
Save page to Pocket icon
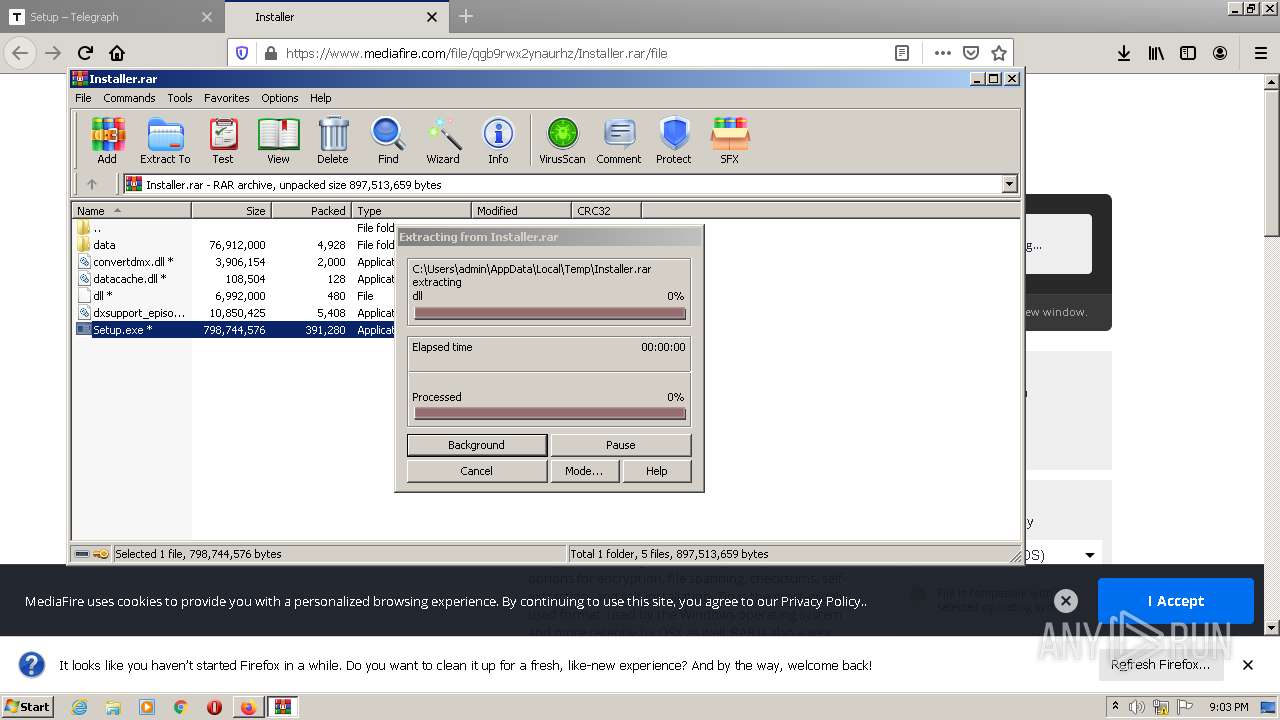pyautogui.click(x=970, y=53)
